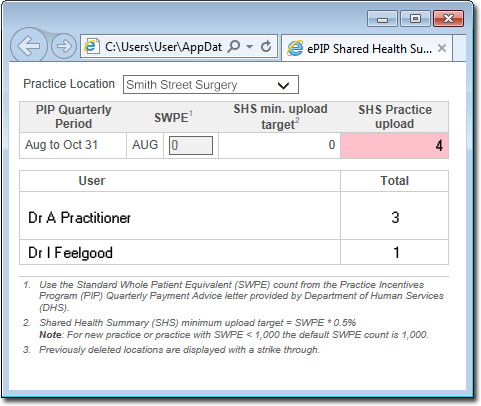
Task: Click the Smith Street Surgery dropdown chevron
Action: tap(283, 86)
